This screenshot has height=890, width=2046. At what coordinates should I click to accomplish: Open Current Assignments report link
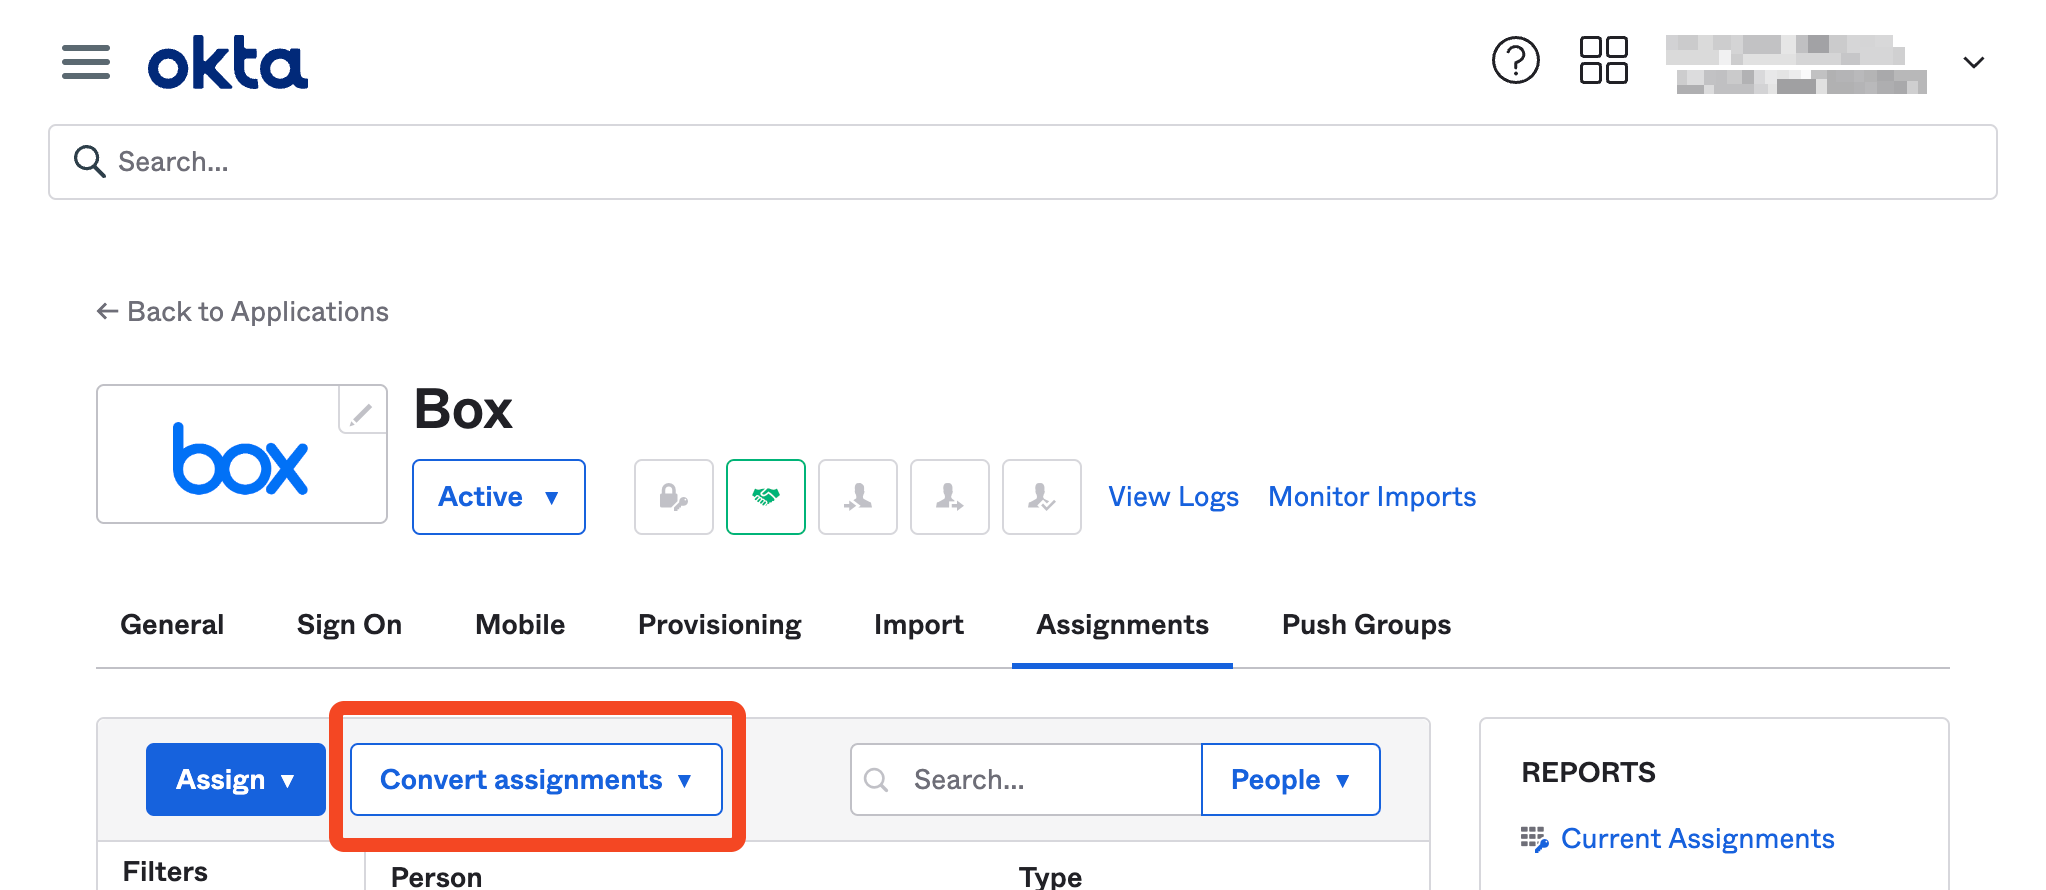(x=1697, y=838)
